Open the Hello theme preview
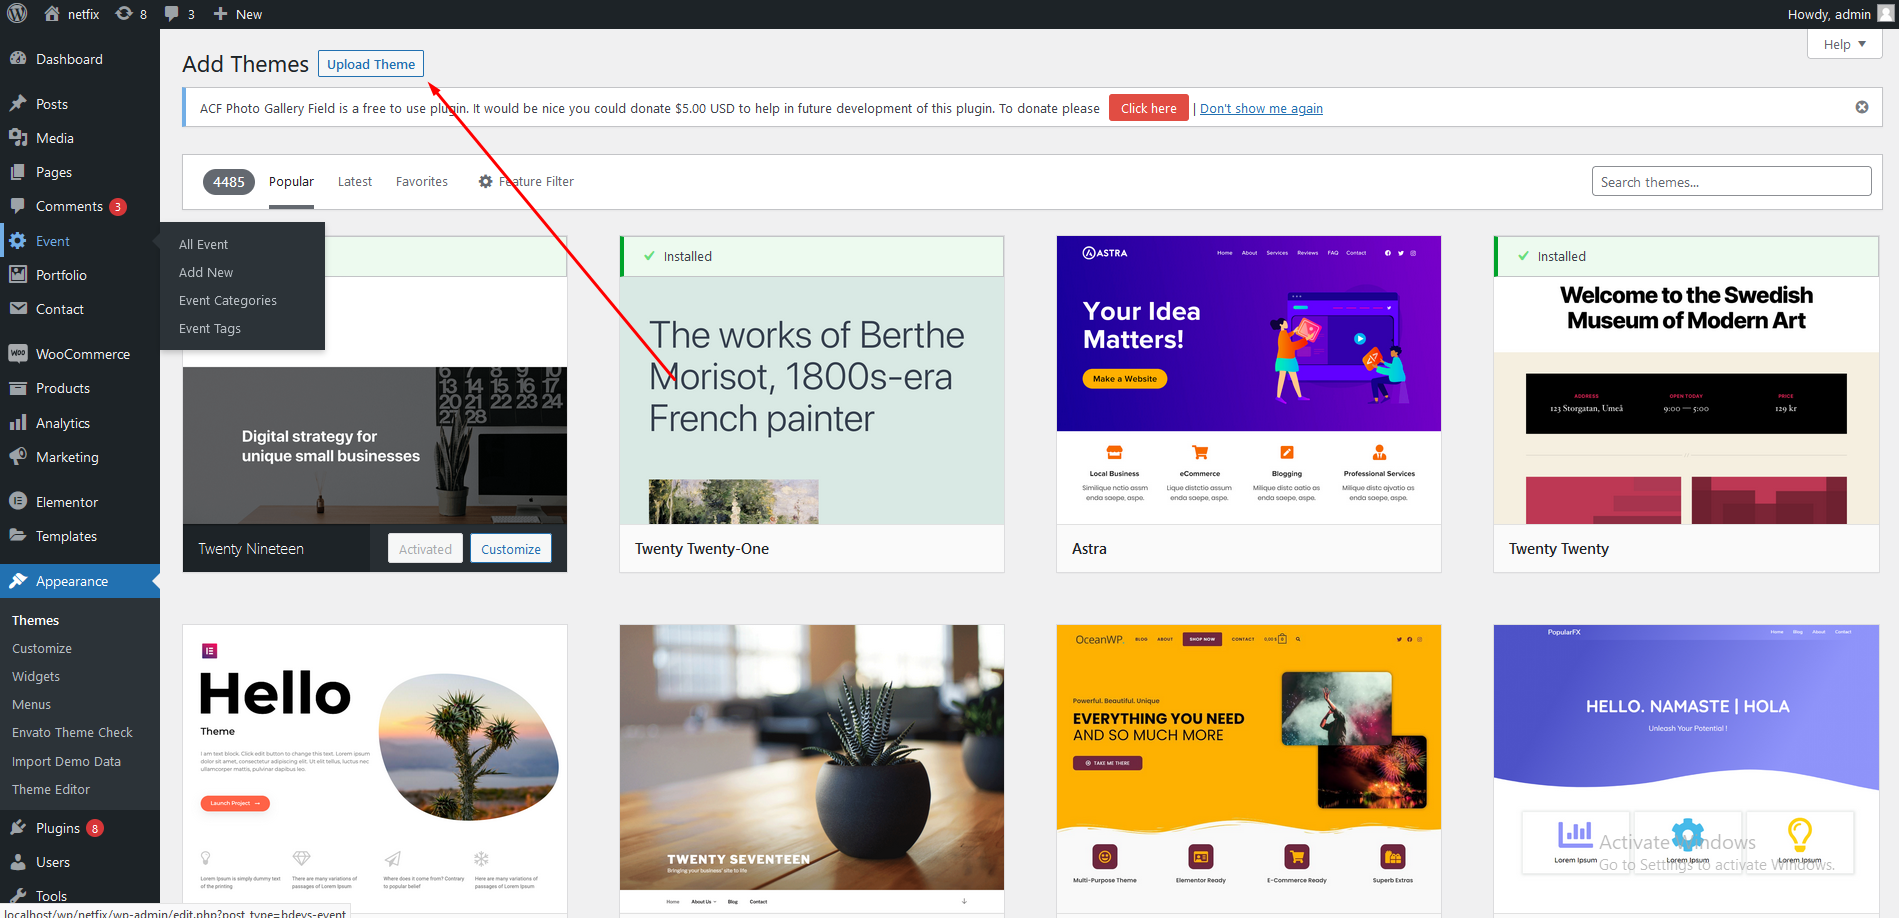 (x=374, y=770)
